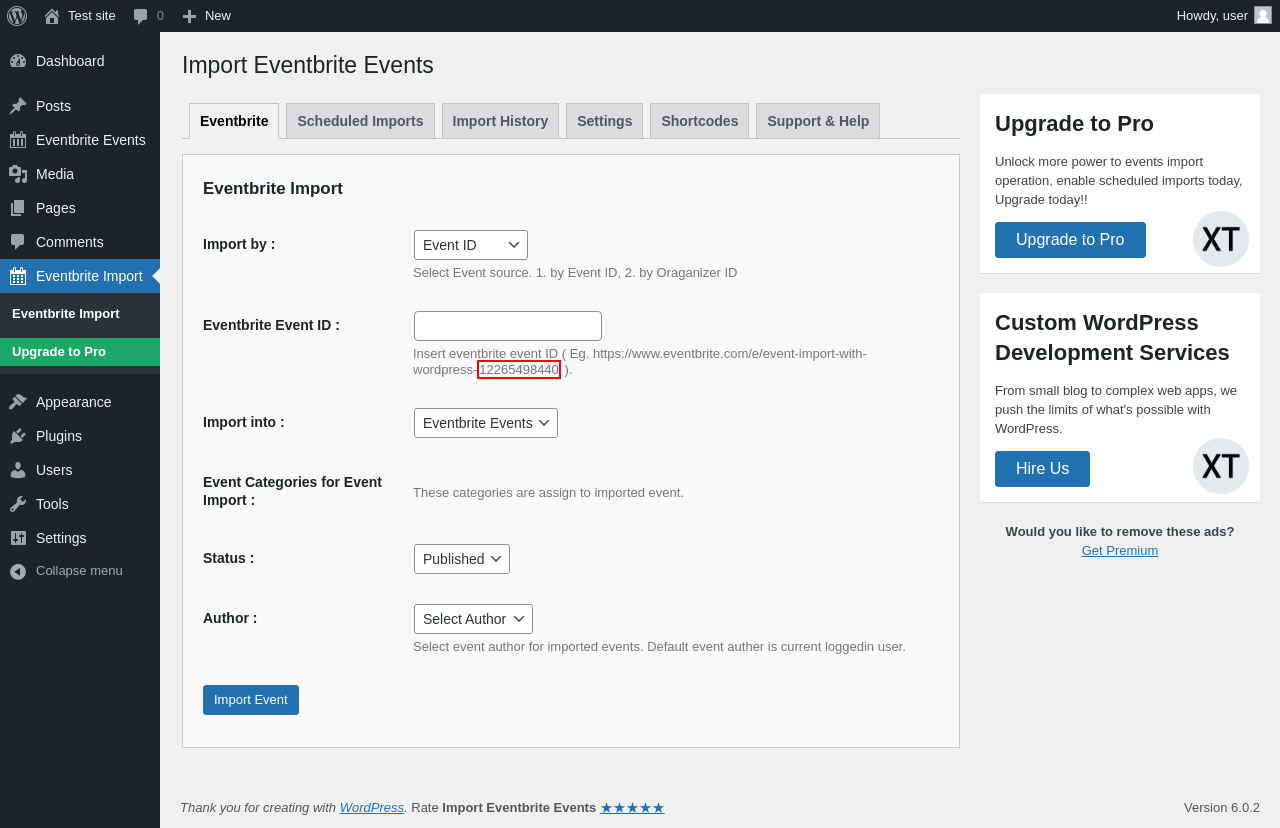The image size is (1280, 828).
Task: Open the Users menu item
Action: [x=80, y=470]
